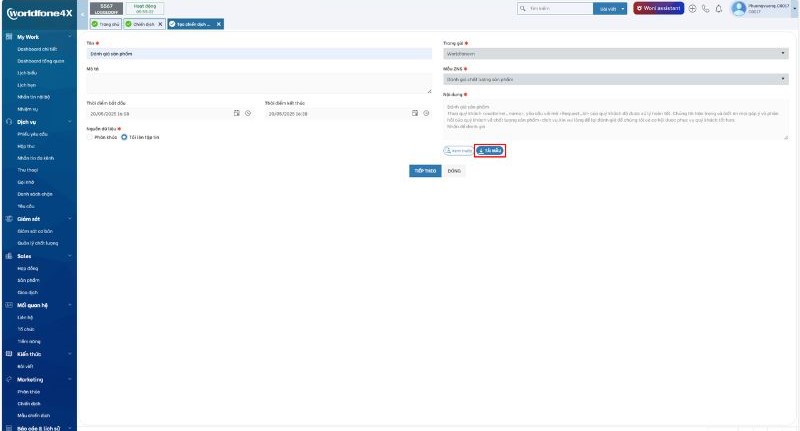Viewport: 800px width, 431px height.
Task: Click the plus circle icon in header
Action: coord(693,9)
